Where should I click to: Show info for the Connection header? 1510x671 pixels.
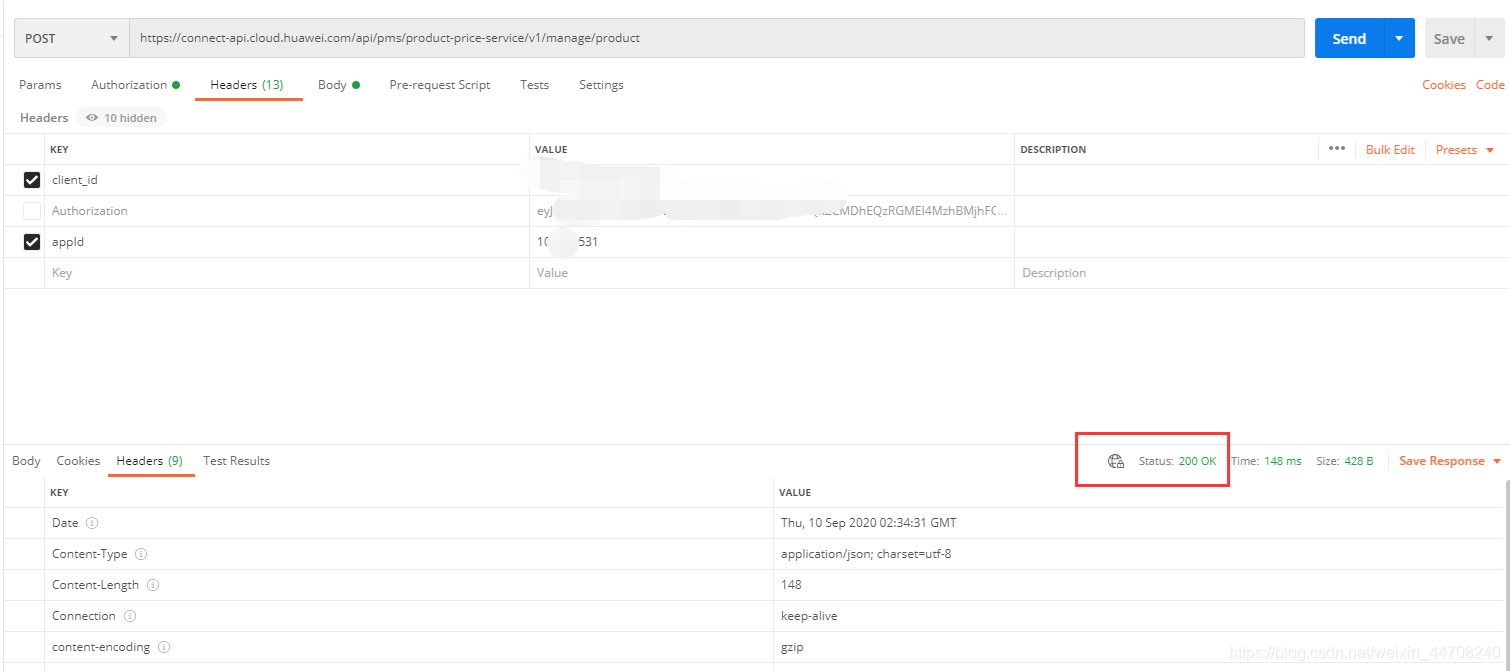click(x=129, y=616)
